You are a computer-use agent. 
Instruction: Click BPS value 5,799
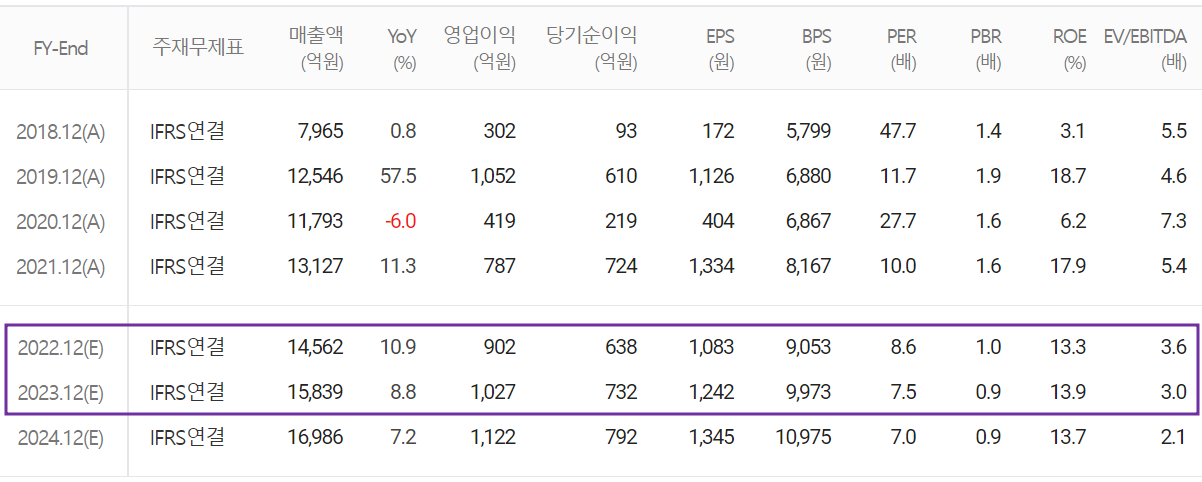click(x=808, y=131)
